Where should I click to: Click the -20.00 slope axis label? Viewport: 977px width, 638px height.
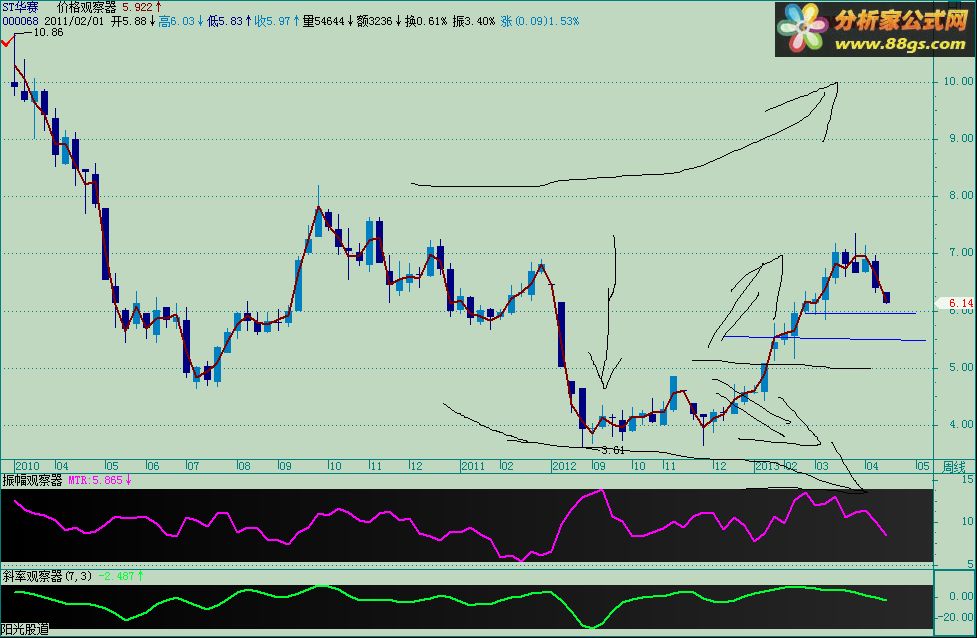(x=958, y=617)
